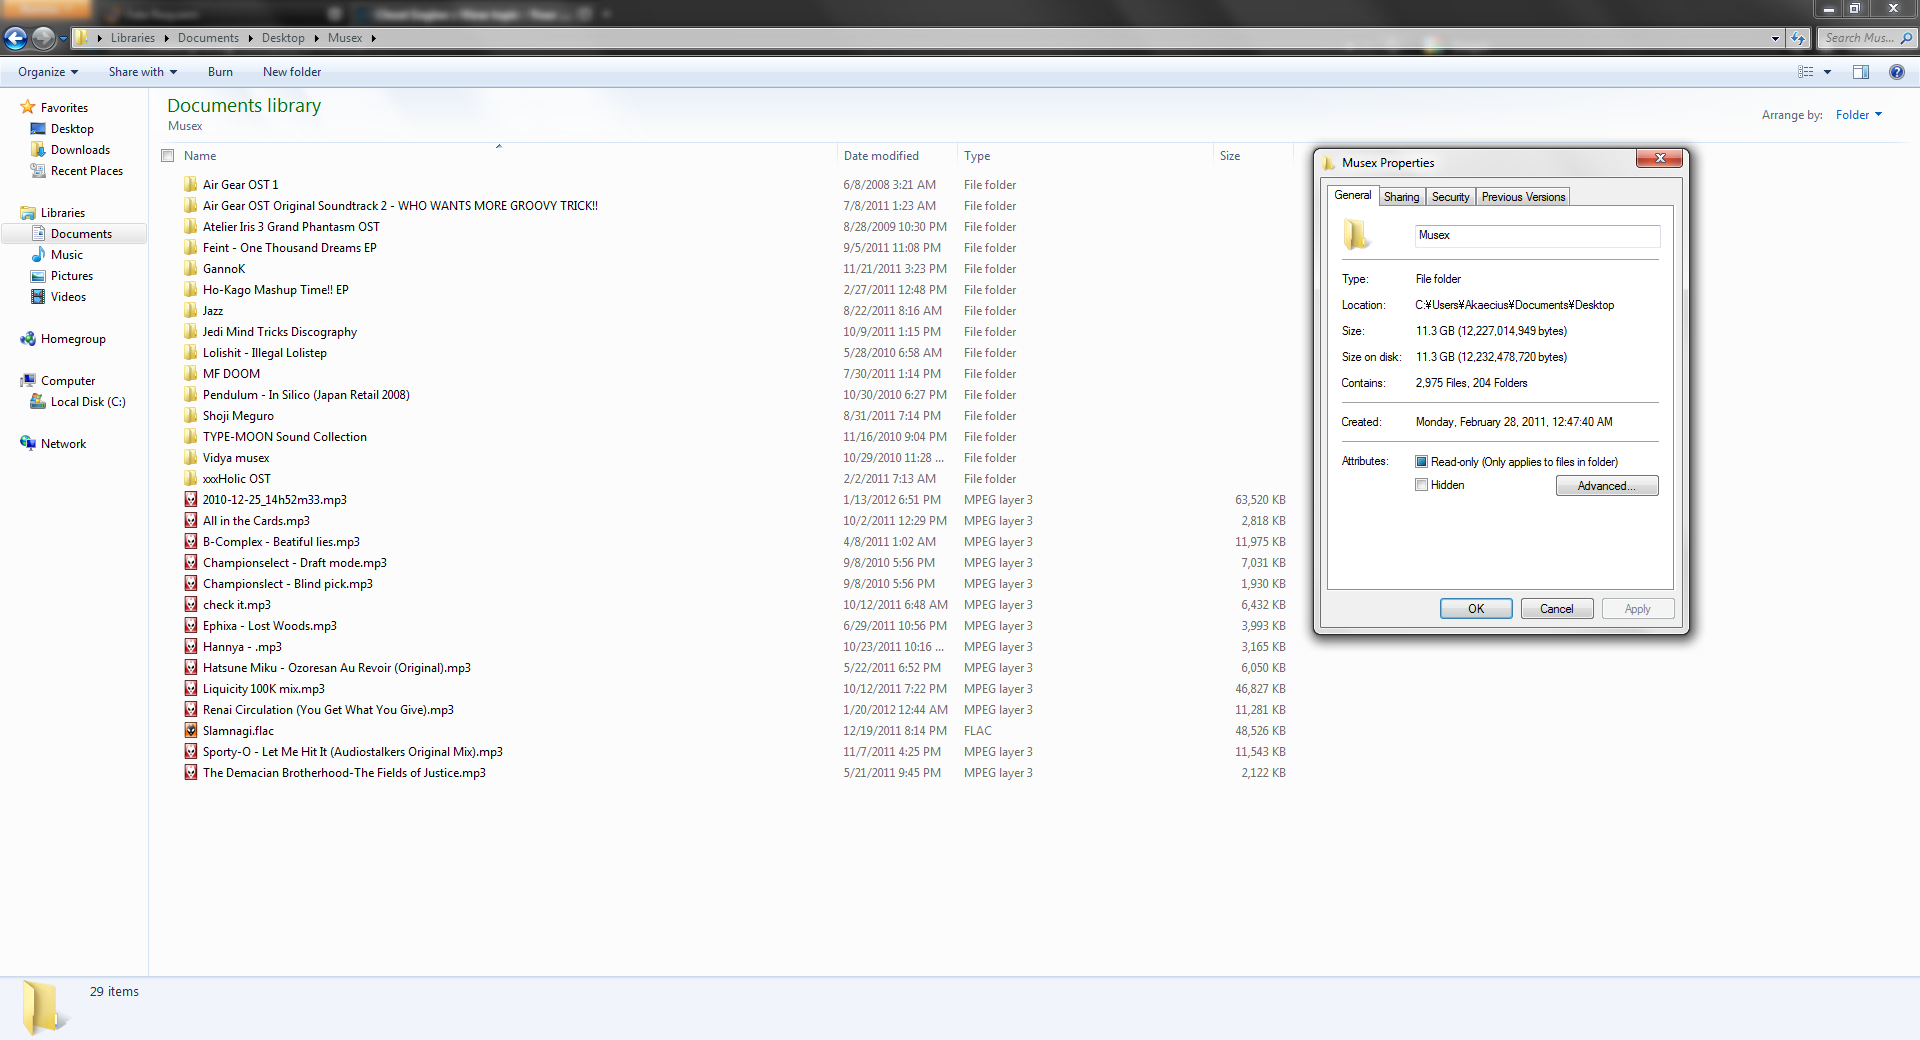The image size is (1920, 1040).
Task: Select the folder "Shoji Meguro"
Action: coord(238,416)
